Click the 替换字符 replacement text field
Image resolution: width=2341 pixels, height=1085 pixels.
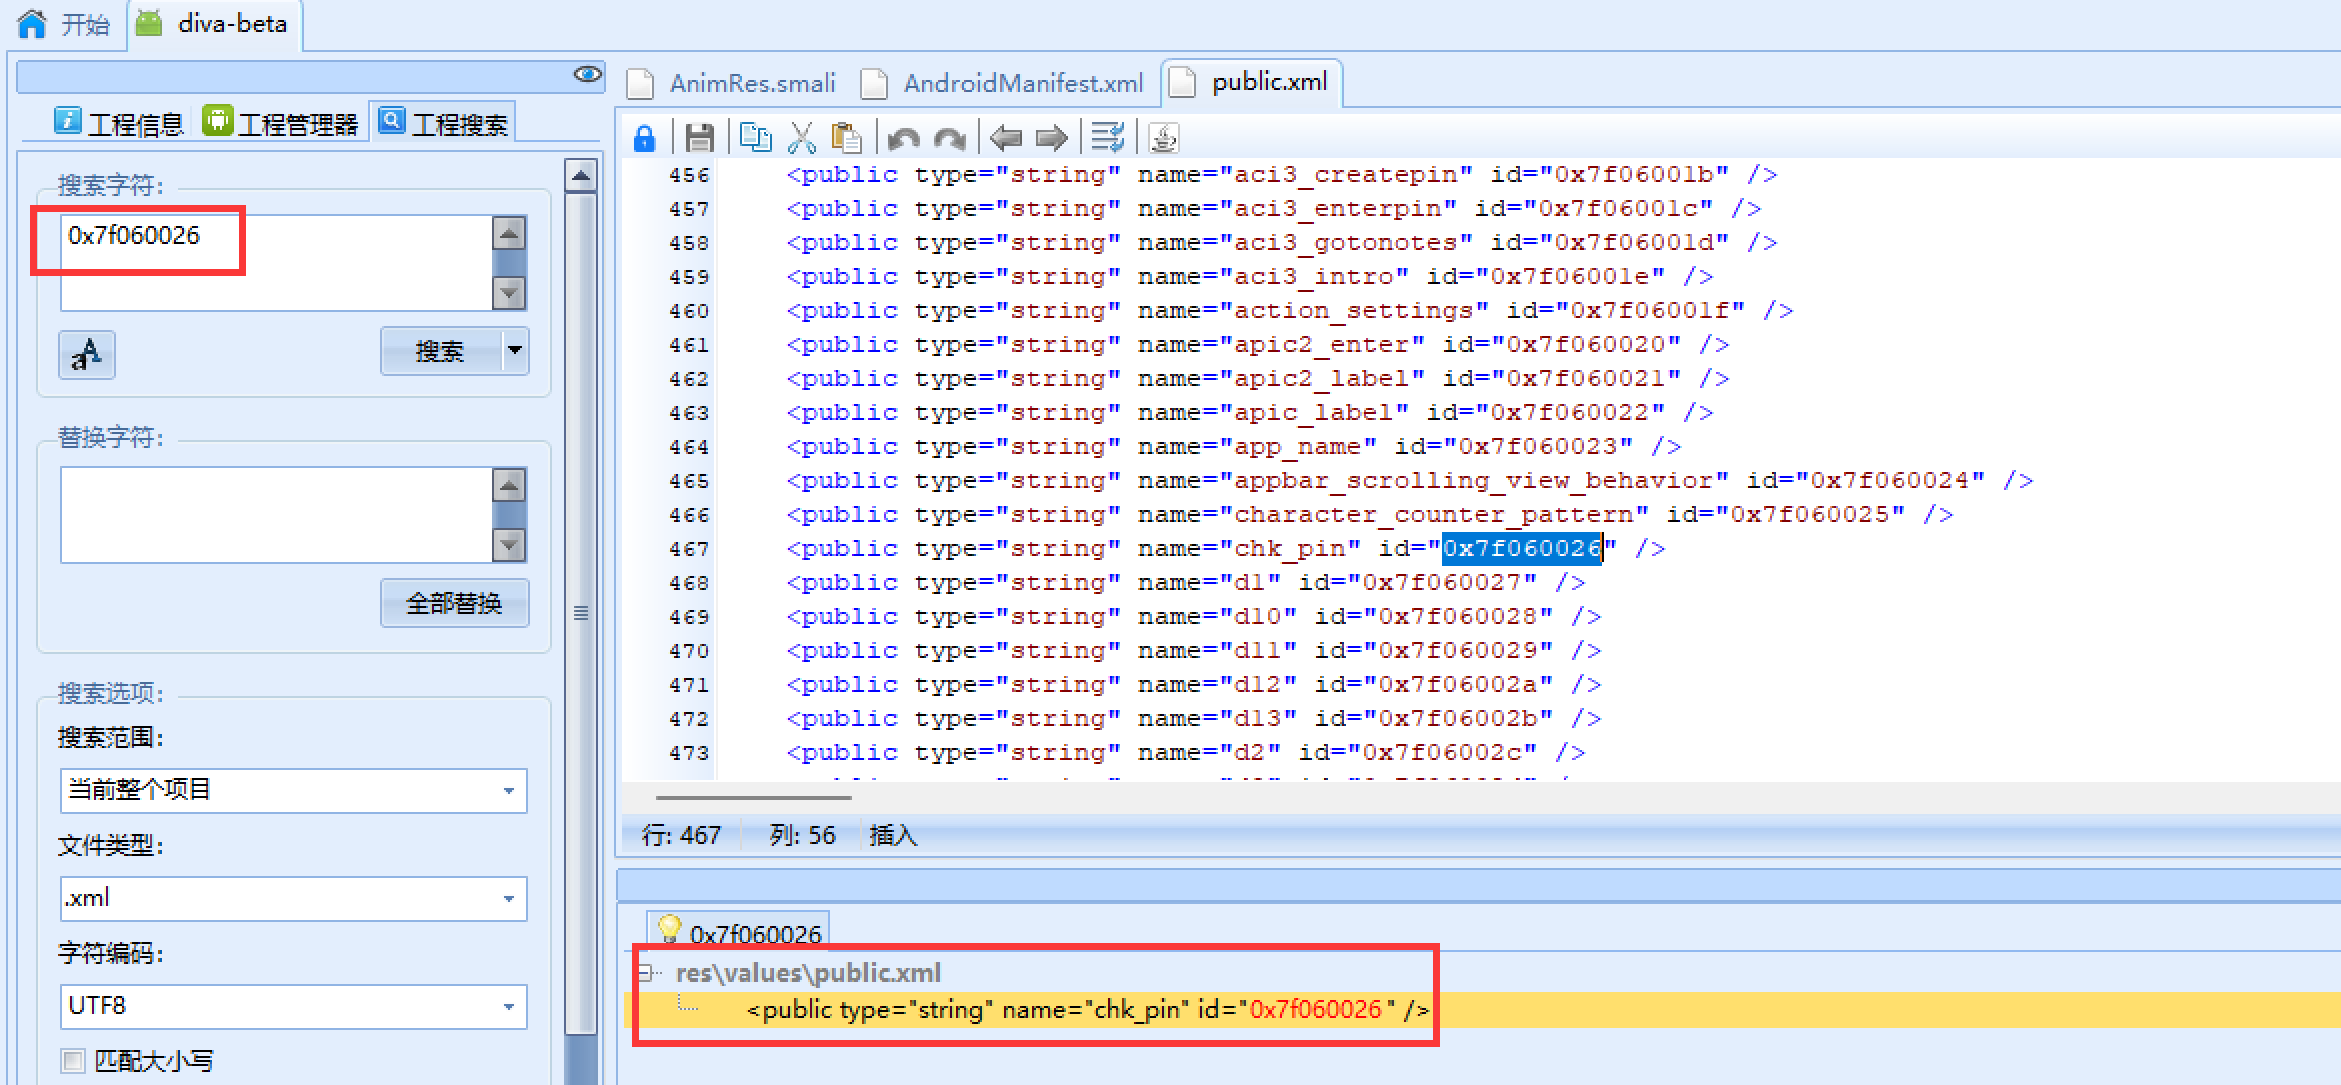[x=276, y=514]
